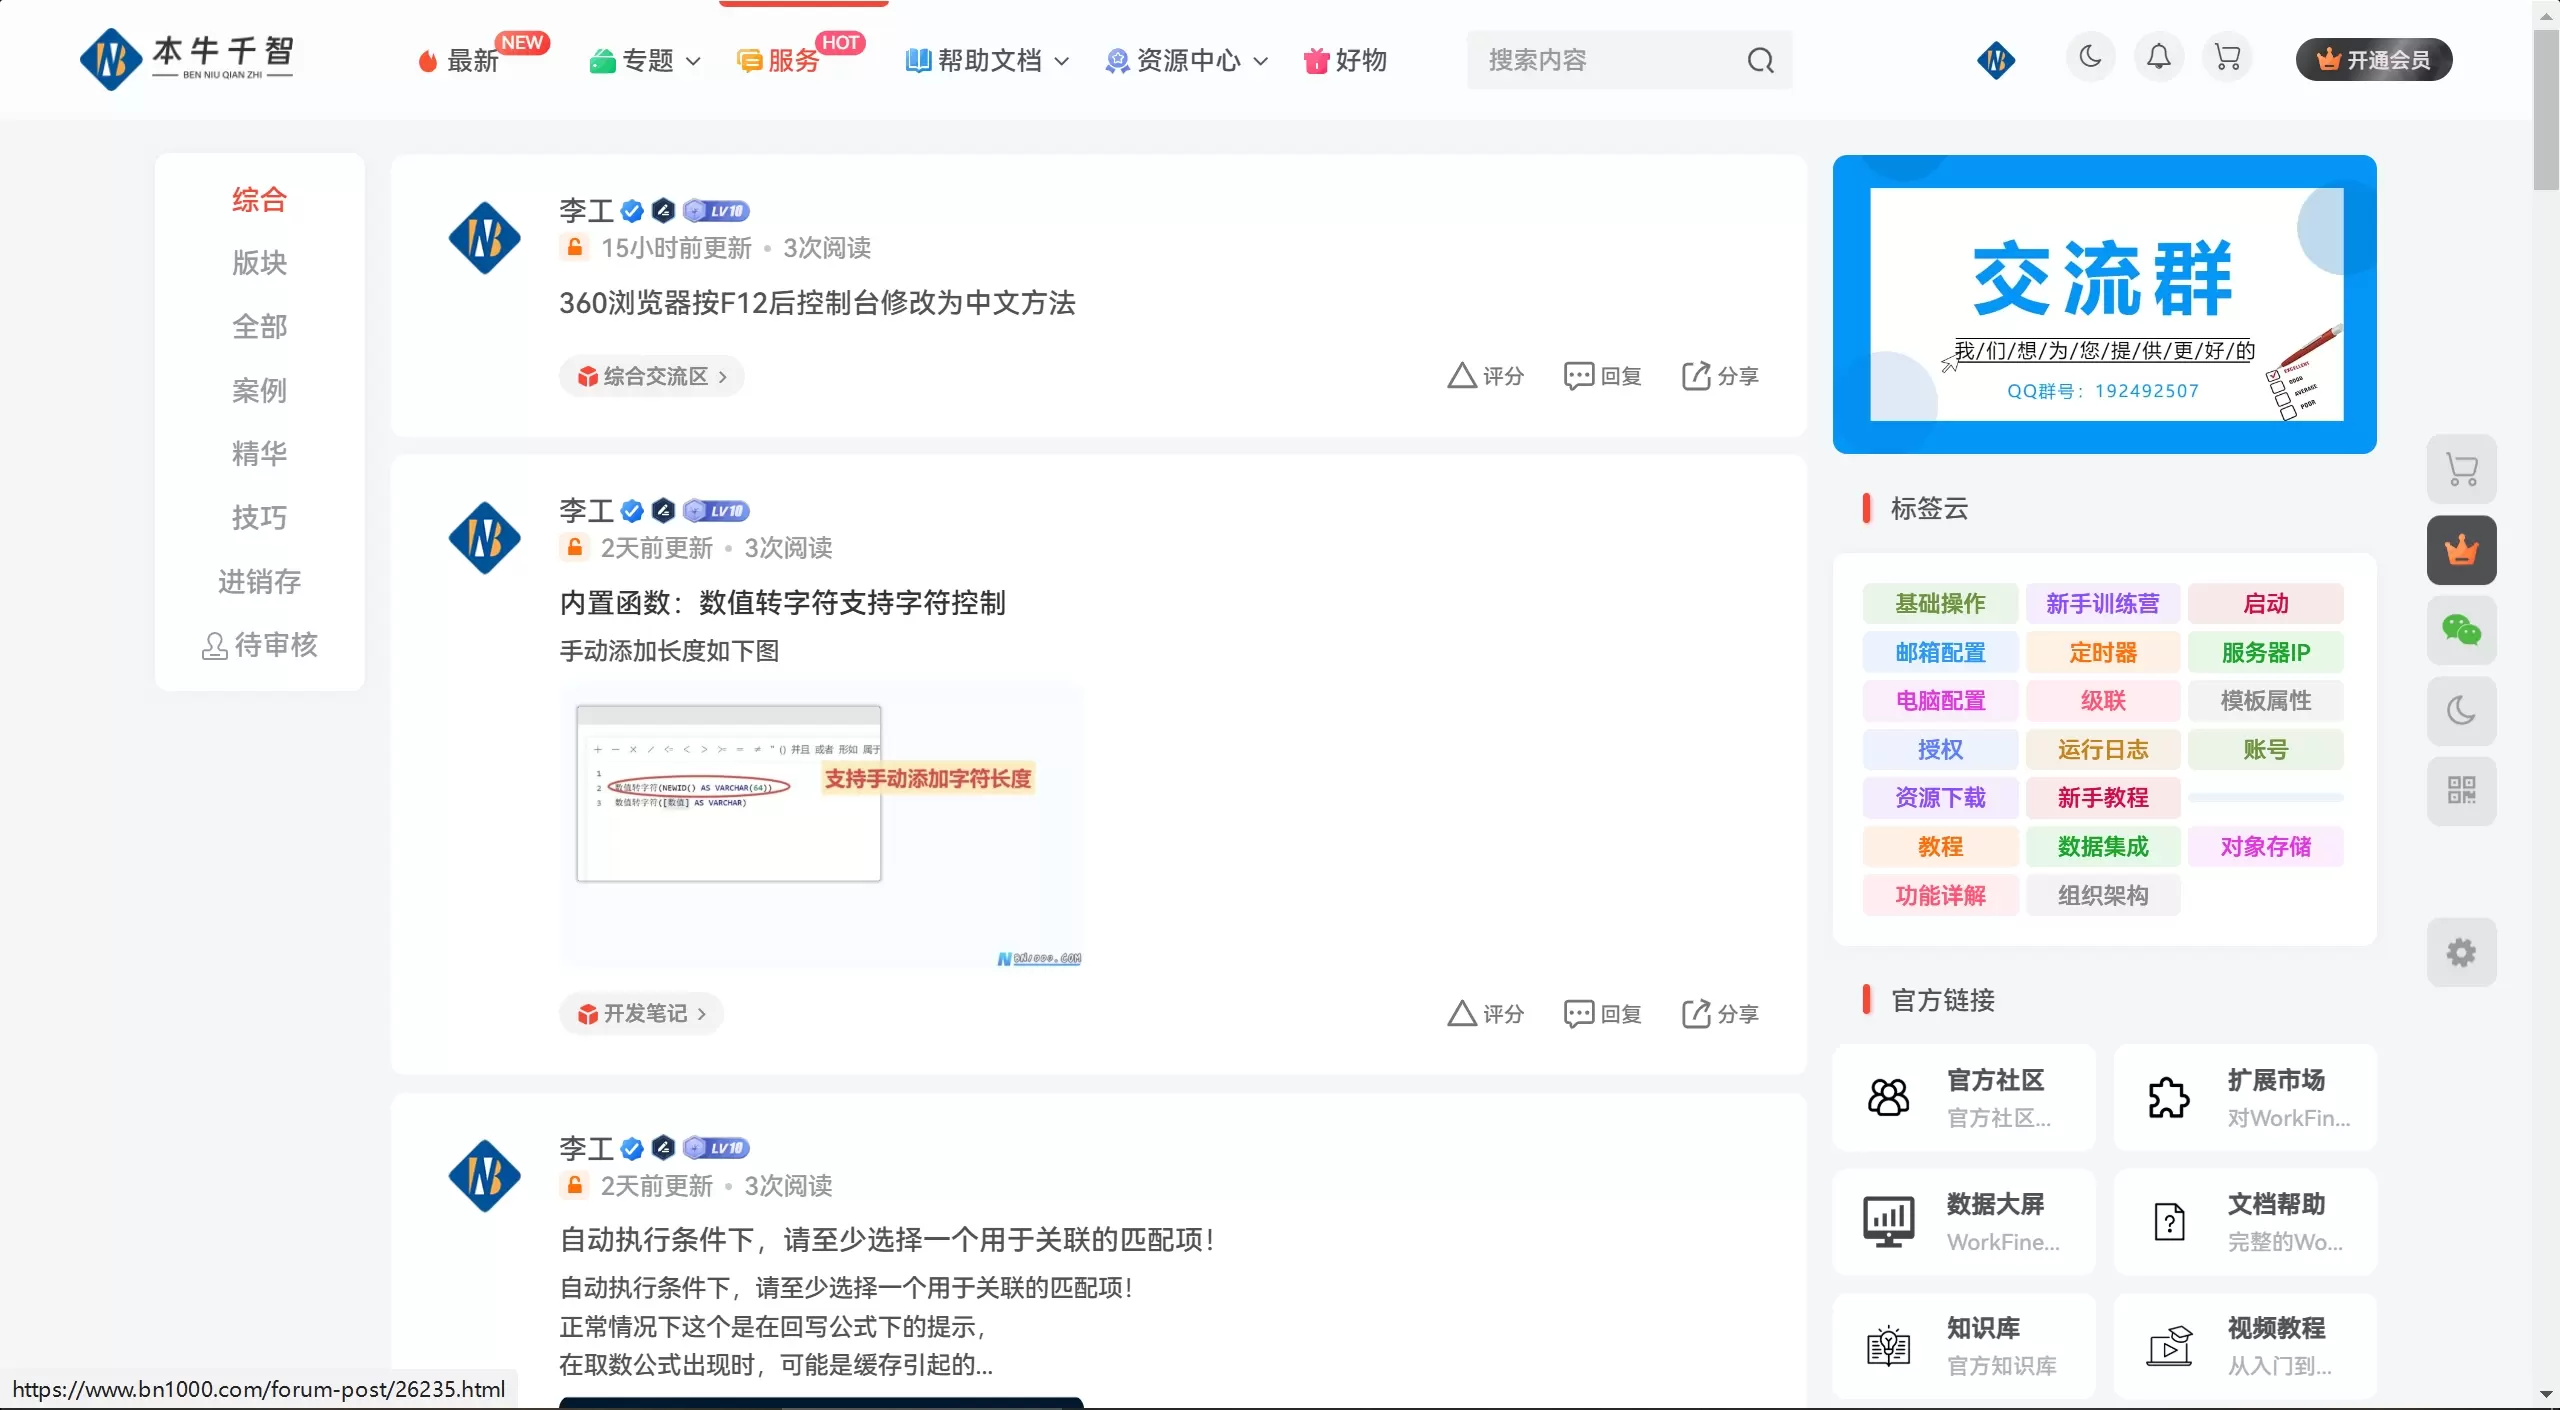This screenshot has width=2560, height=1410.
Task: Open the 数据大屏 link card
Action: [x=1963, y=1222]
